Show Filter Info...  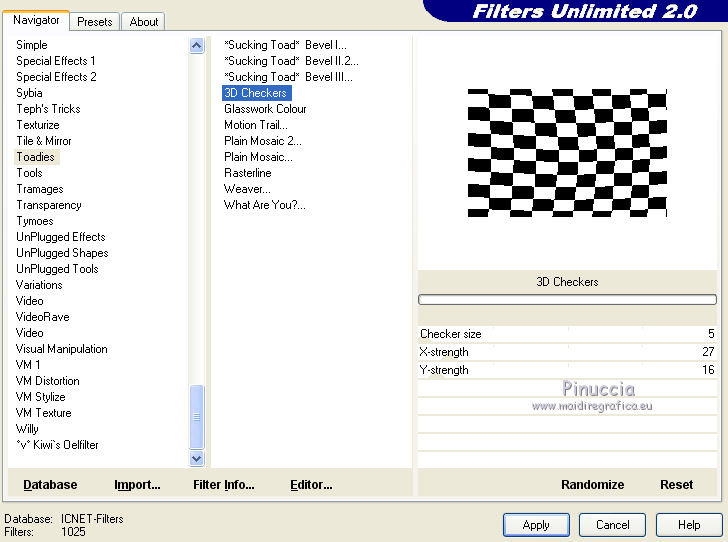coord(224,484)
